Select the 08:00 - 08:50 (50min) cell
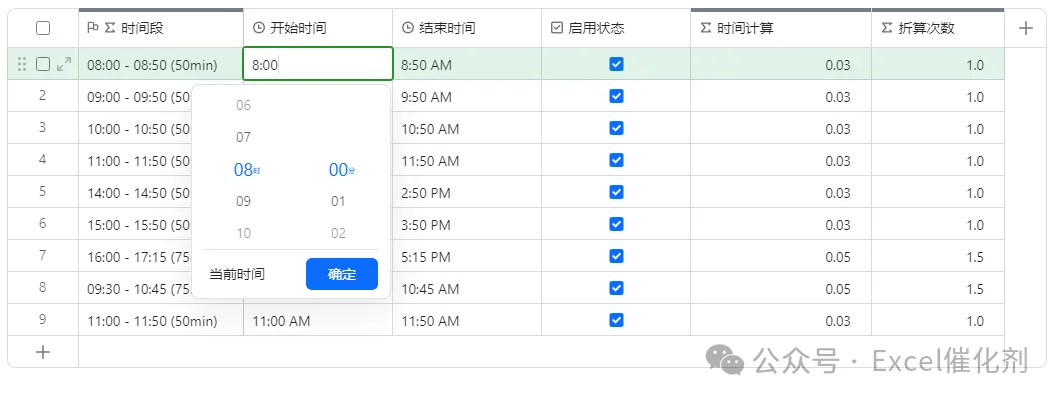Image resolution: width=1062 pixels, height=403 pixels. tap(161, 64)
